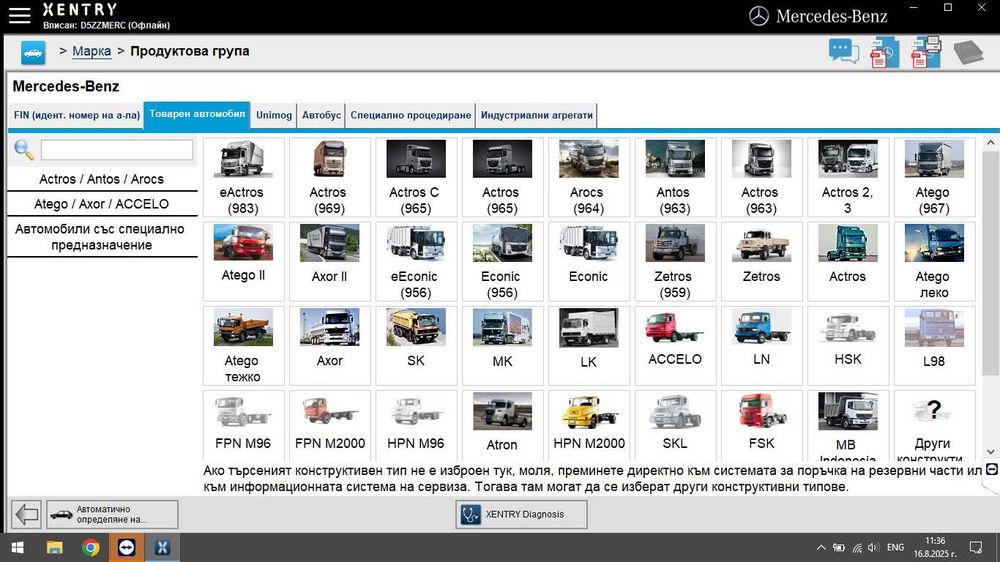The width and height of the screenshot is (1000, 562).
Task: Open TeamViewer from the taskbar
Action: (126, 547)
